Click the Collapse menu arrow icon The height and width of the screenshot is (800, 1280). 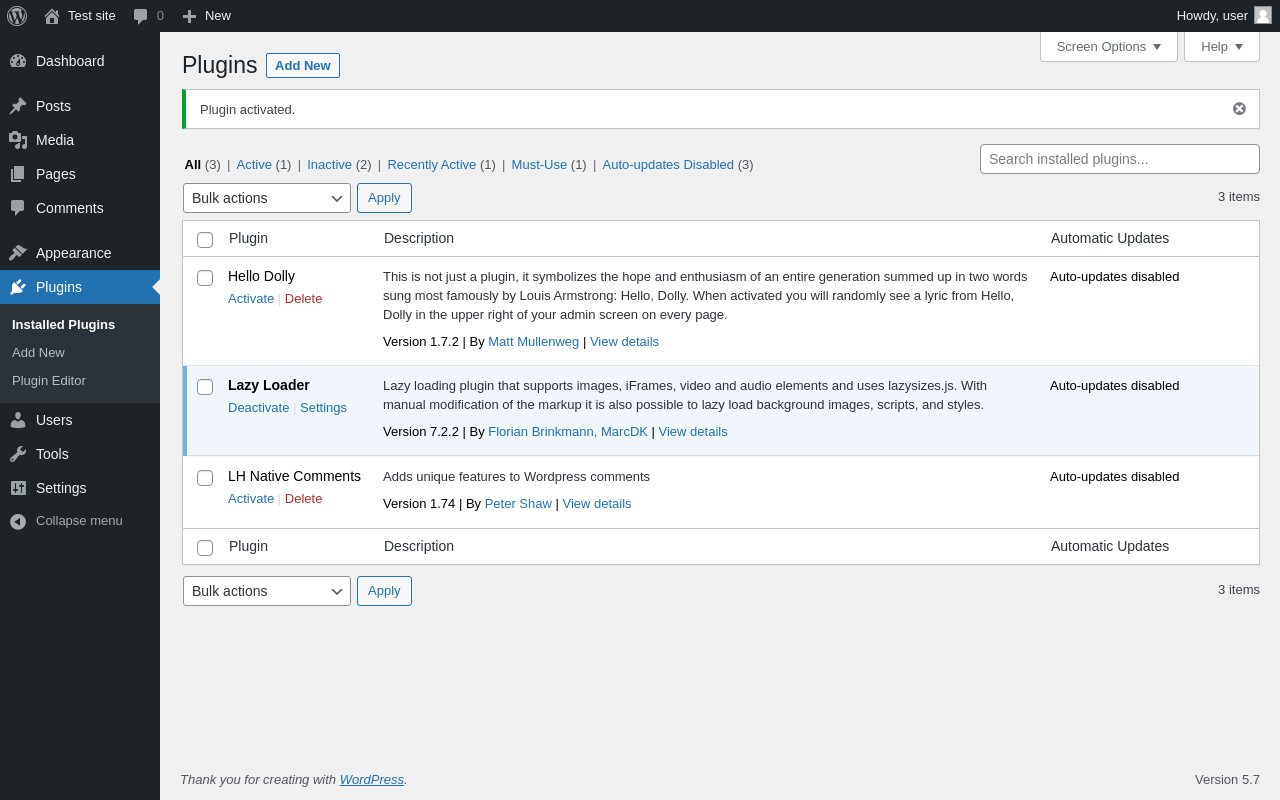tap(18, 521)
